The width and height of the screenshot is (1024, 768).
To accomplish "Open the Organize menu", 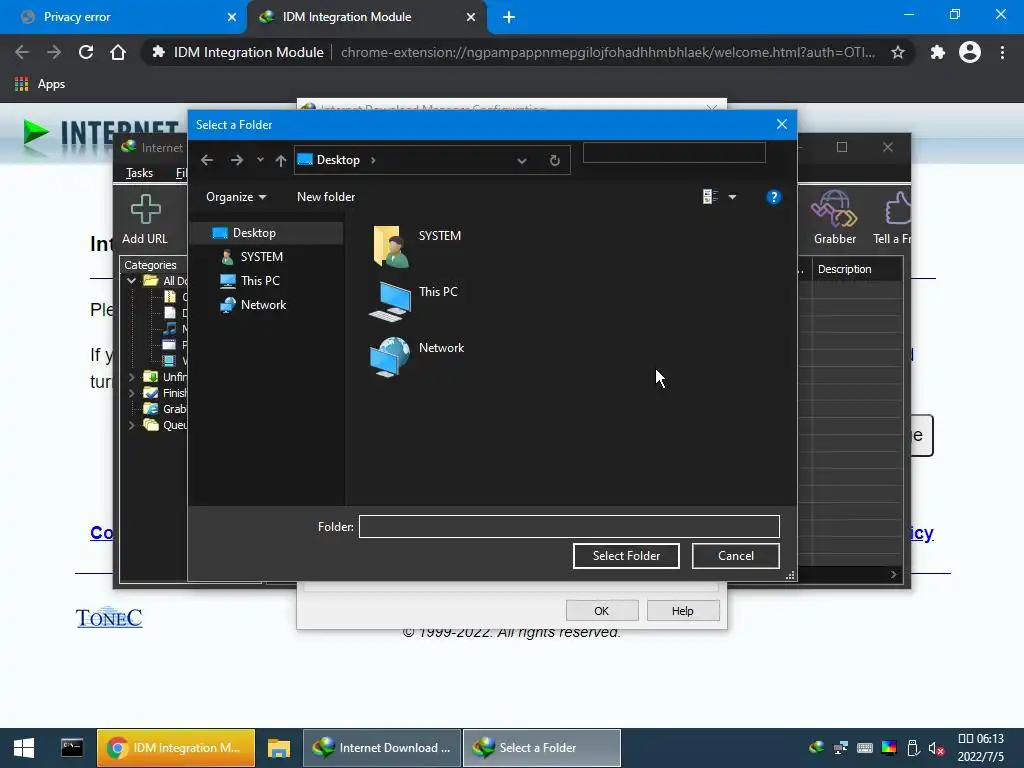I will point(236,197).
